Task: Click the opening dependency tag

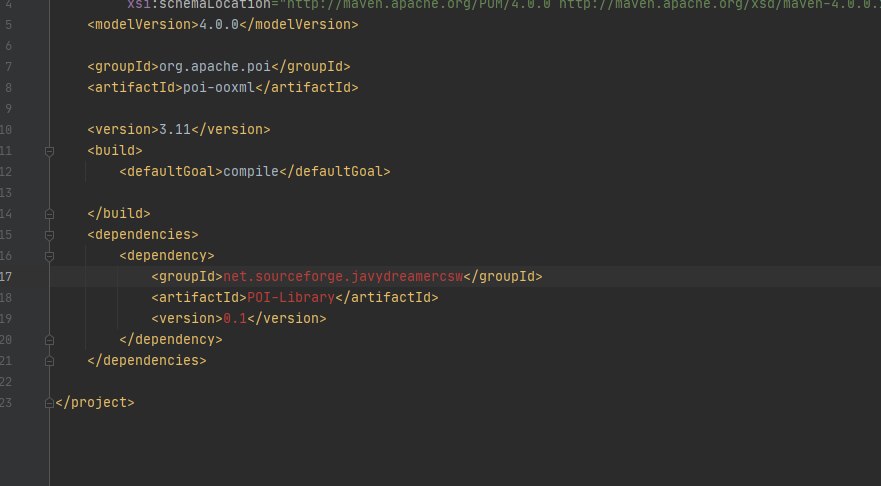Action: tap(167, 256)
